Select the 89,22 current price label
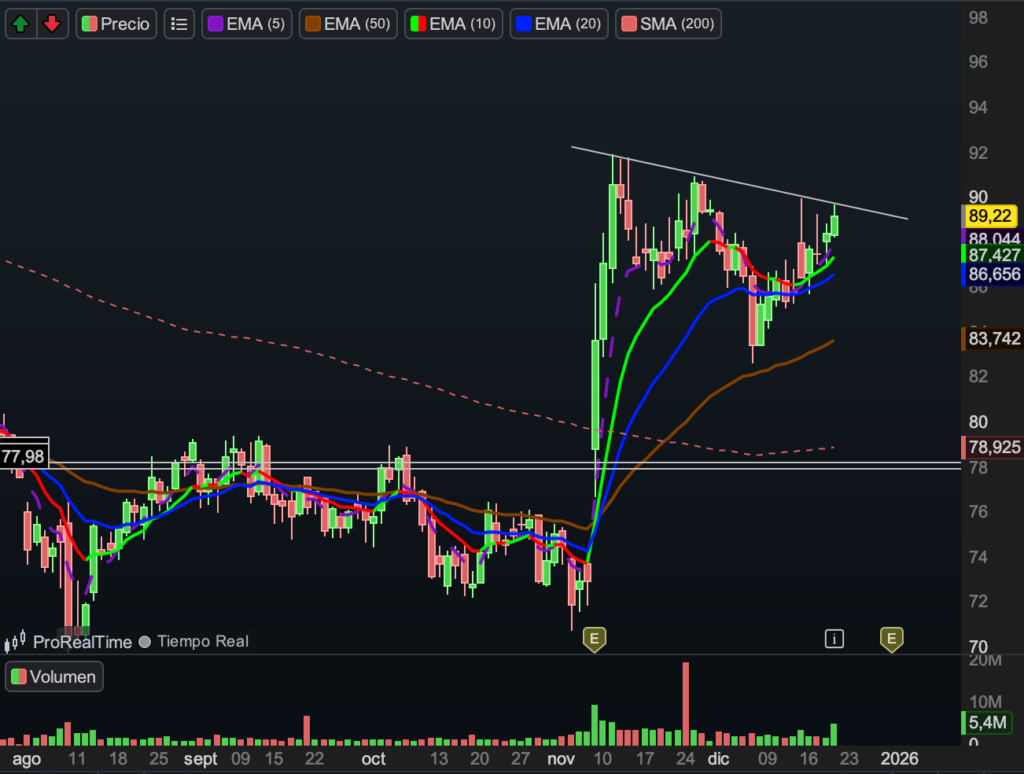The width and height of the screenshot is (1024, 774). 992,216
